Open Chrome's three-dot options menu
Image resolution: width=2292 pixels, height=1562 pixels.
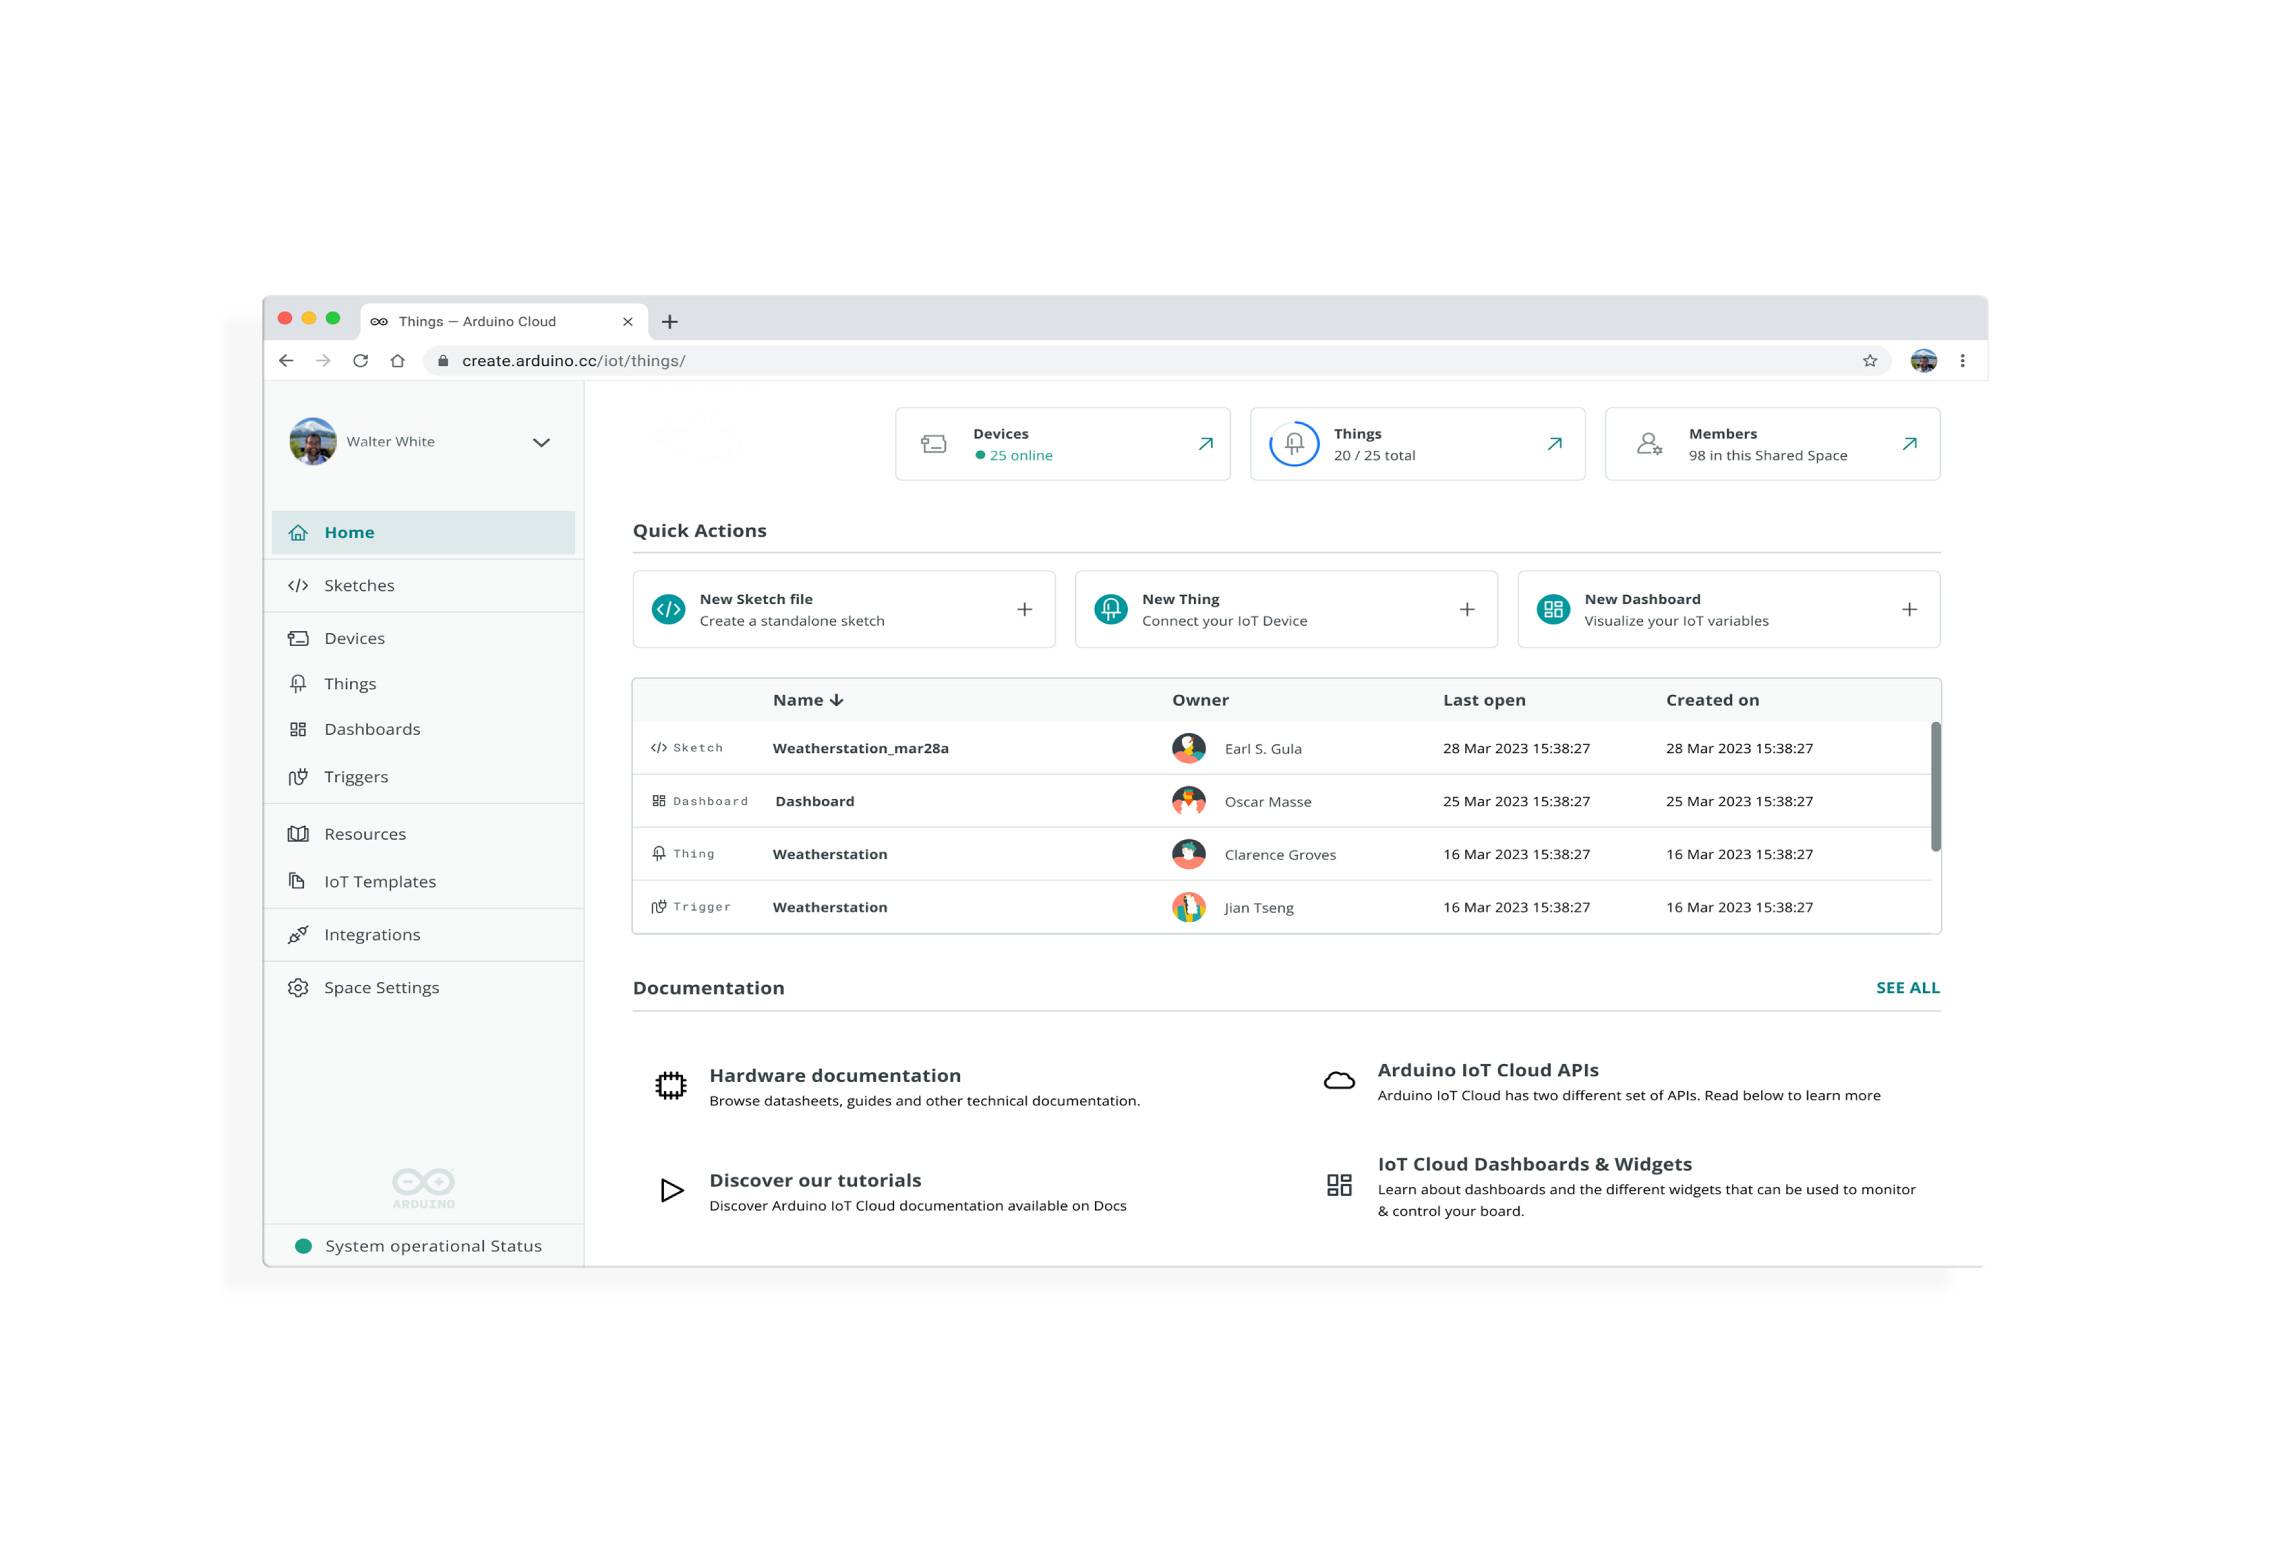click(x=1962, y=360)
